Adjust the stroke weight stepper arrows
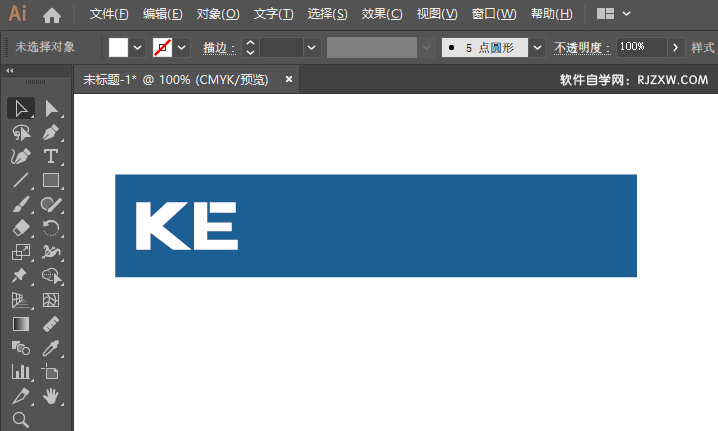The image size is (718, 431). pyautogui.click(x=250, y=47)
